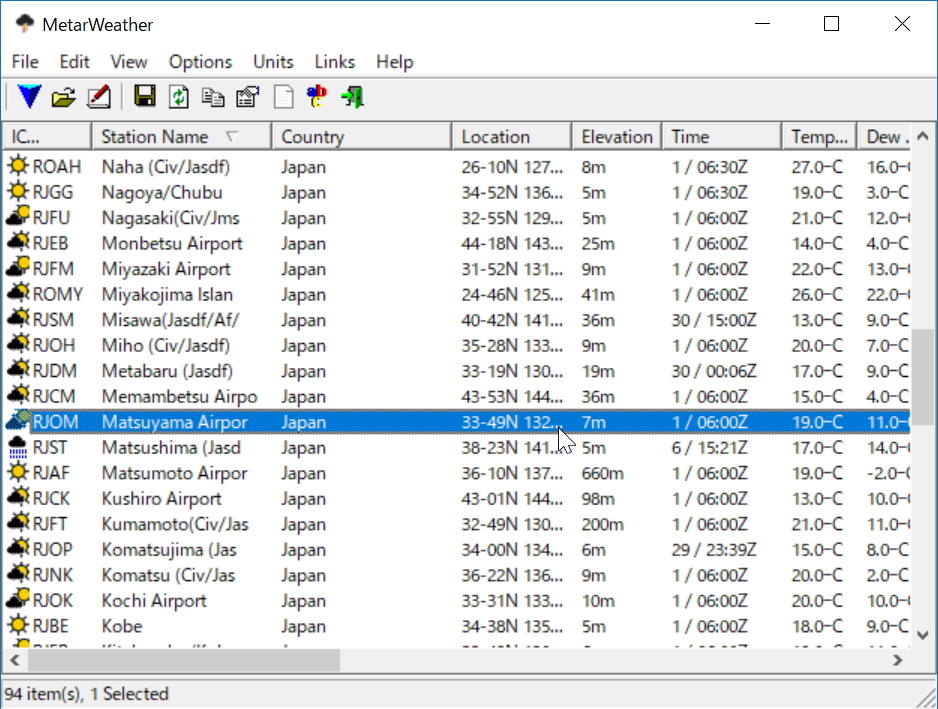The height and width of the screenshot is (709, 938).
Task: Click the 660m elevation cell
Action: click(602, 473)
